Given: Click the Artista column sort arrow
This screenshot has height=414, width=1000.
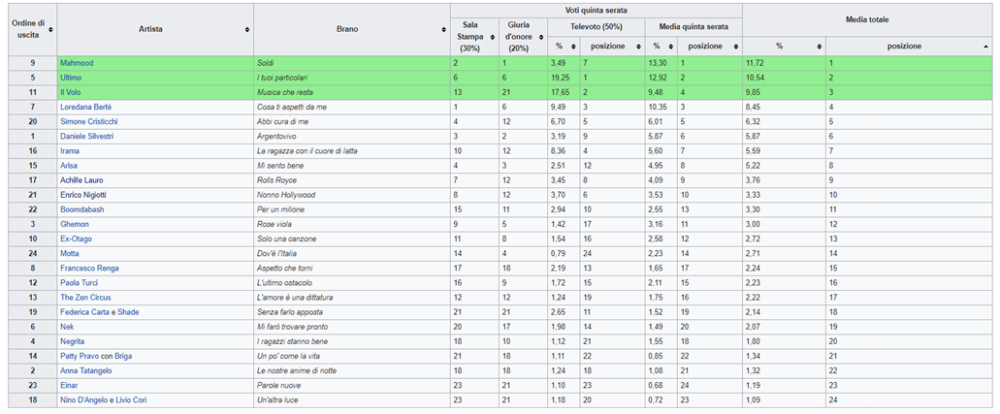Looking at the screenshot, I should coord(247,29).
